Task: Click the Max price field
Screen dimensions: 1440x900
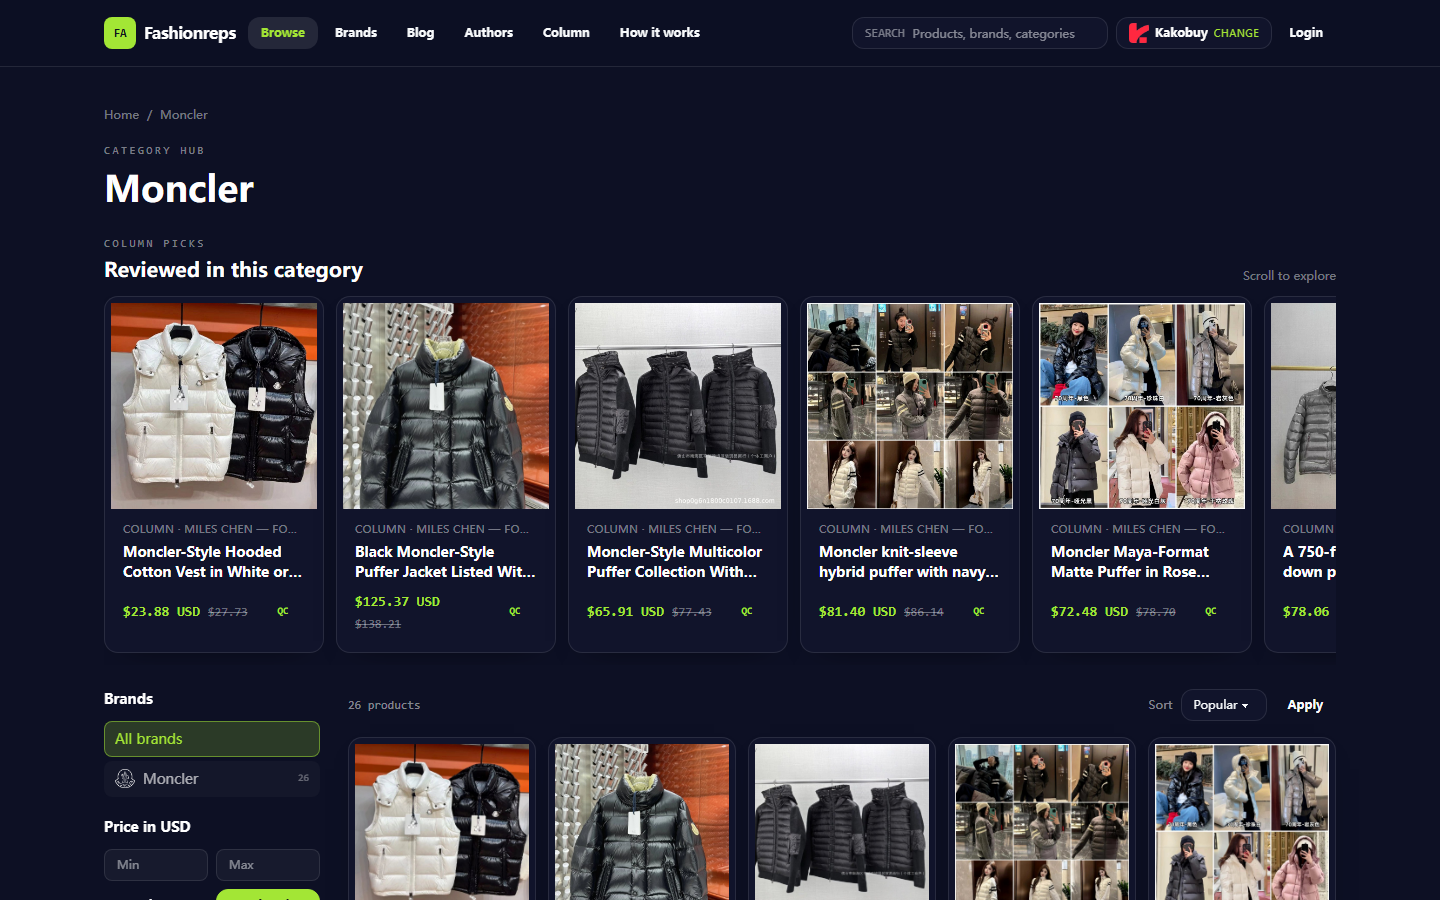Action: point(268,865)
